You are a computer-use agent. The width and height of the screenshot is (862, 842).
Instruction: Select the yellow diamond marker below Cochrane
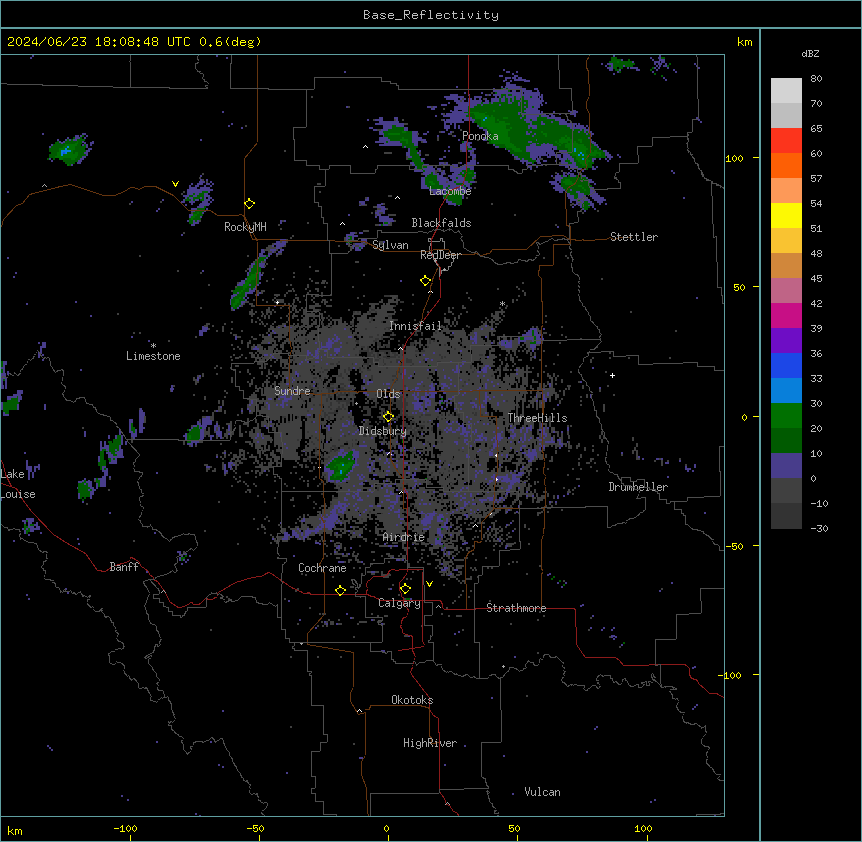click(340, 590)
